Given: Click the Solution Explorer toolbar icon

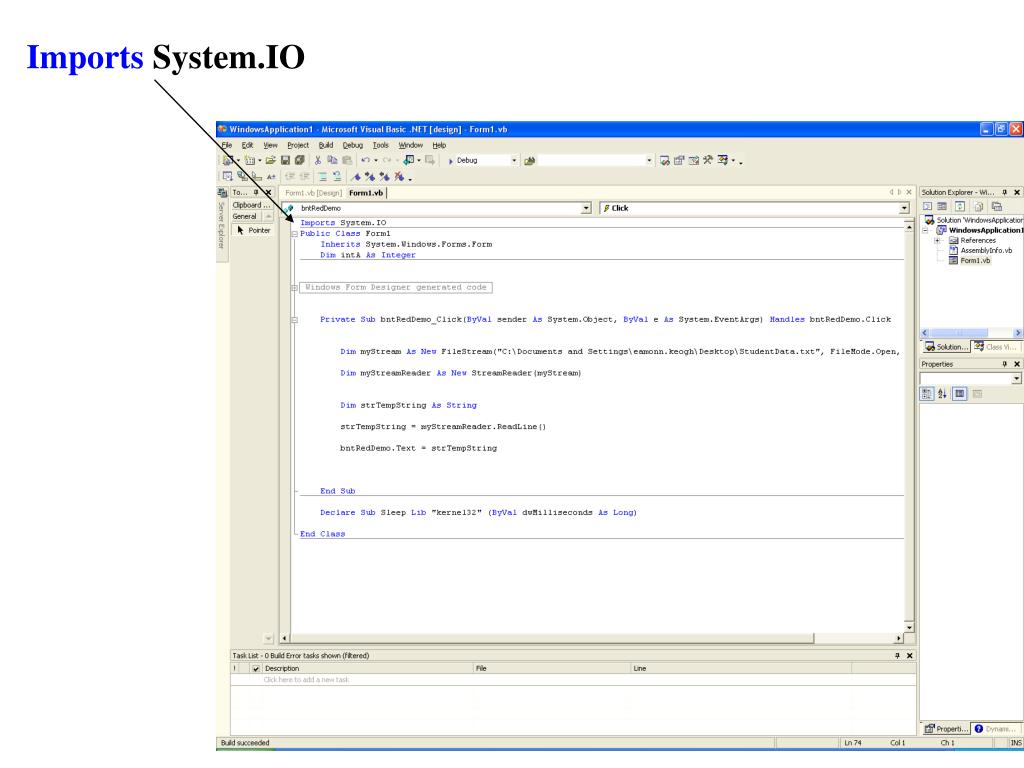Looking at the screenshot, I should pos(665,160).
